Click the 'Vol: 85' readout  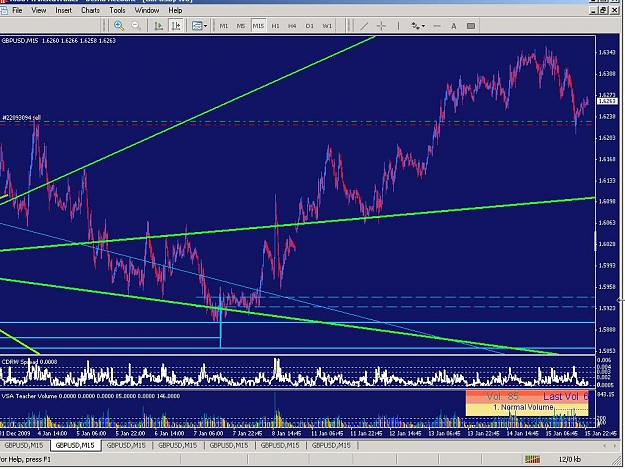coord(502,396)
